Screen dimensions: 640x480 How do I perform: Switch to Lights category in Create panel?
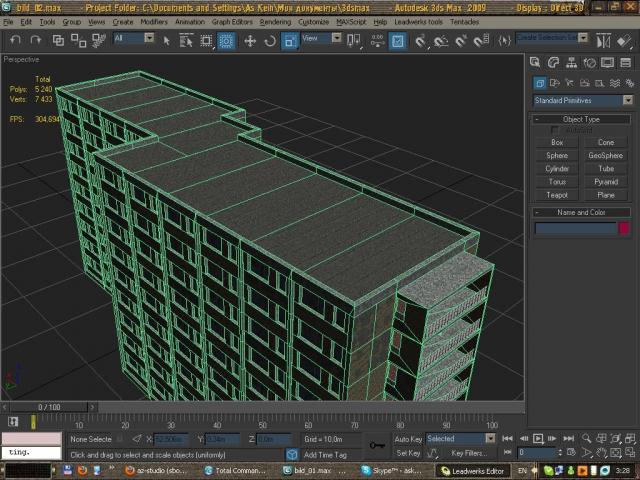pos(568,84)
